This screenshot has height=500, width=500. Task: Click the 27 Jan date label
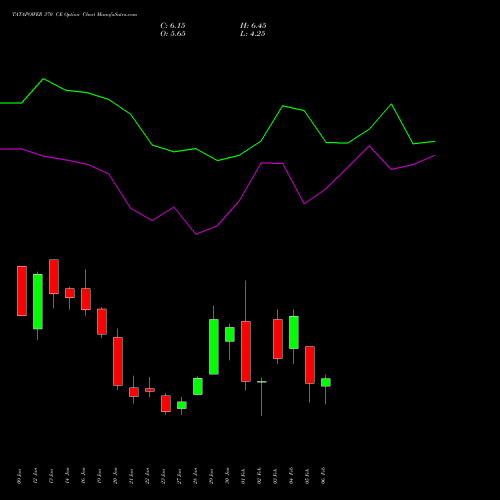[180, 476]
